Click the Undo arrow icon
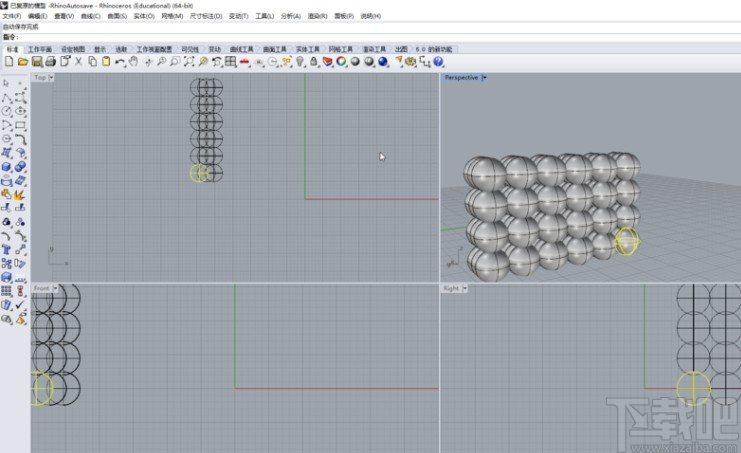The width and height of the screenshot is (741, 453). 120,62
